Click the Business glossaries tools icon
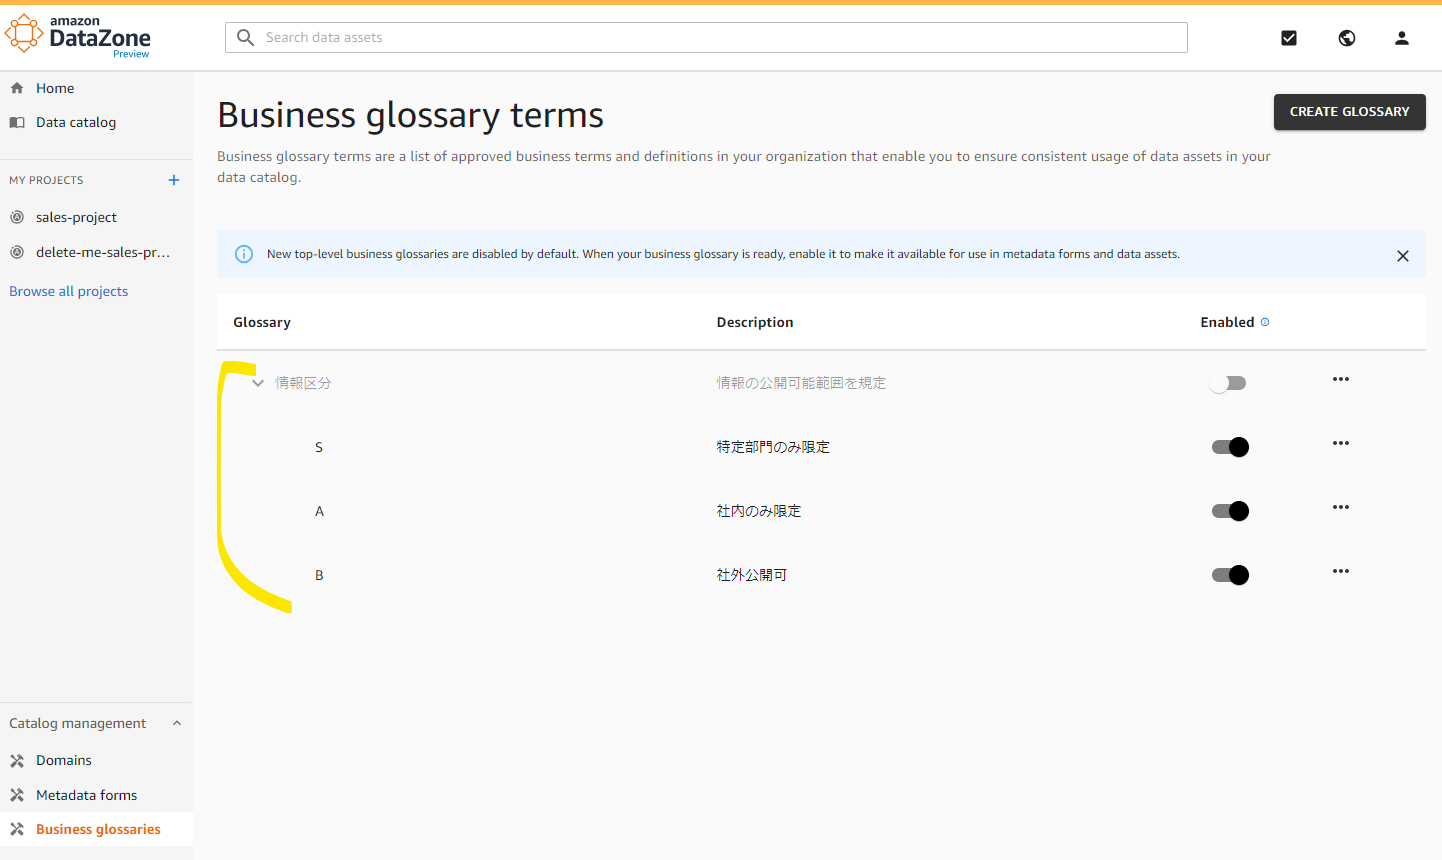 (17, 829)
